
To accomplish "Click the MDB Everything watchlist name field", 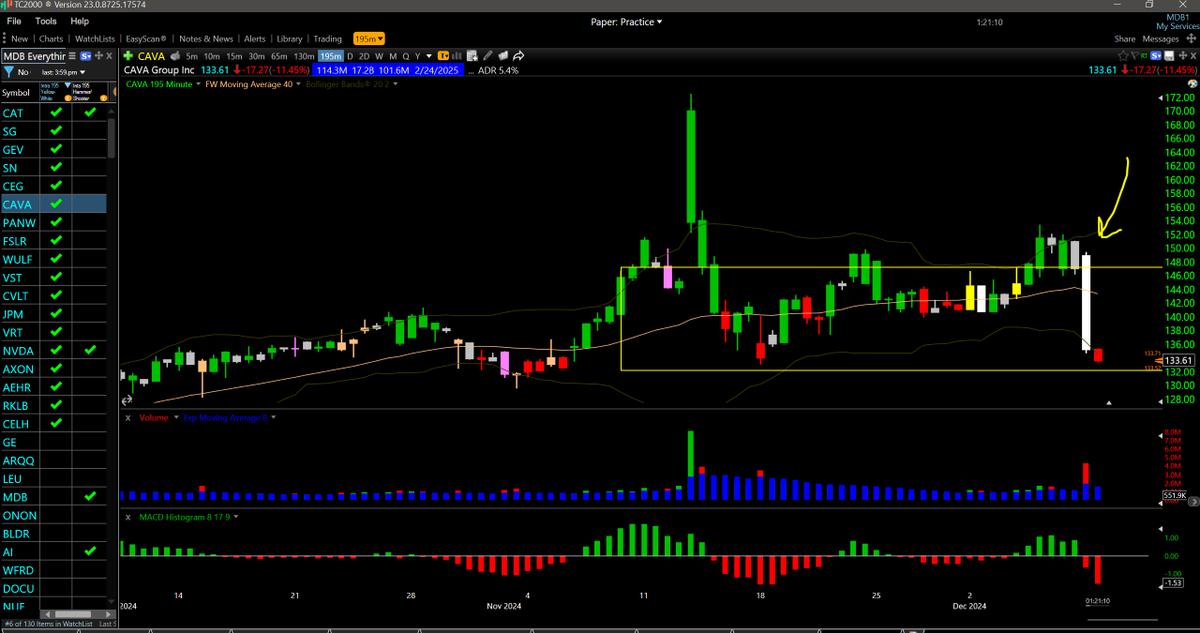I will tap(33, 56).
